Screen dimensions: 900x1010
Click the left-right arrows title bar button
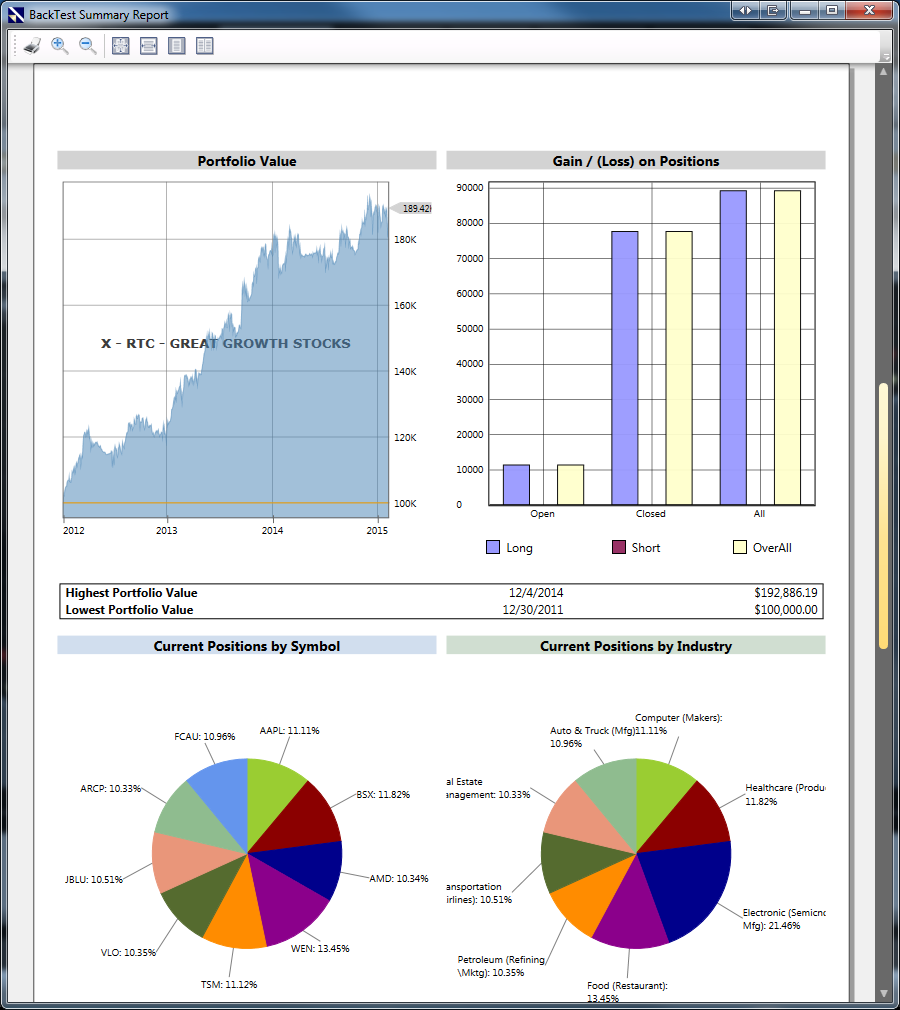[745, 10]
